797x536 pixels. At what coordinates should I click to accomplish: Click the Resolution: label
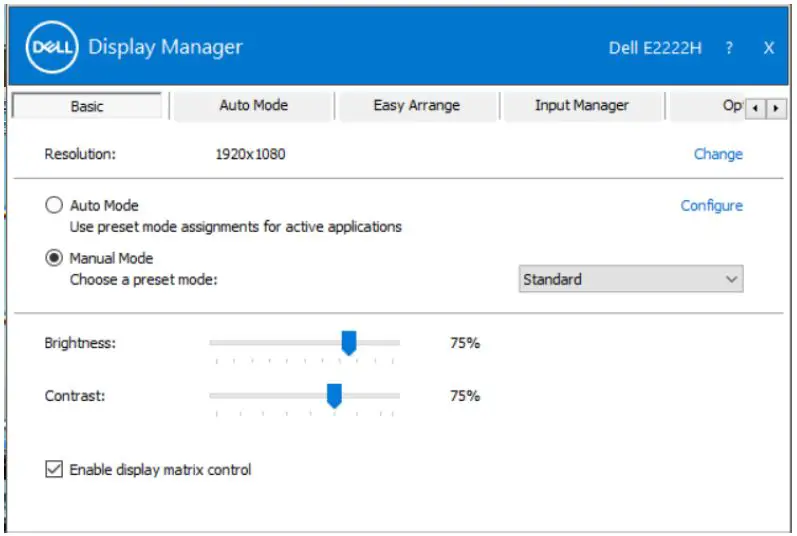tap(80, 154)
